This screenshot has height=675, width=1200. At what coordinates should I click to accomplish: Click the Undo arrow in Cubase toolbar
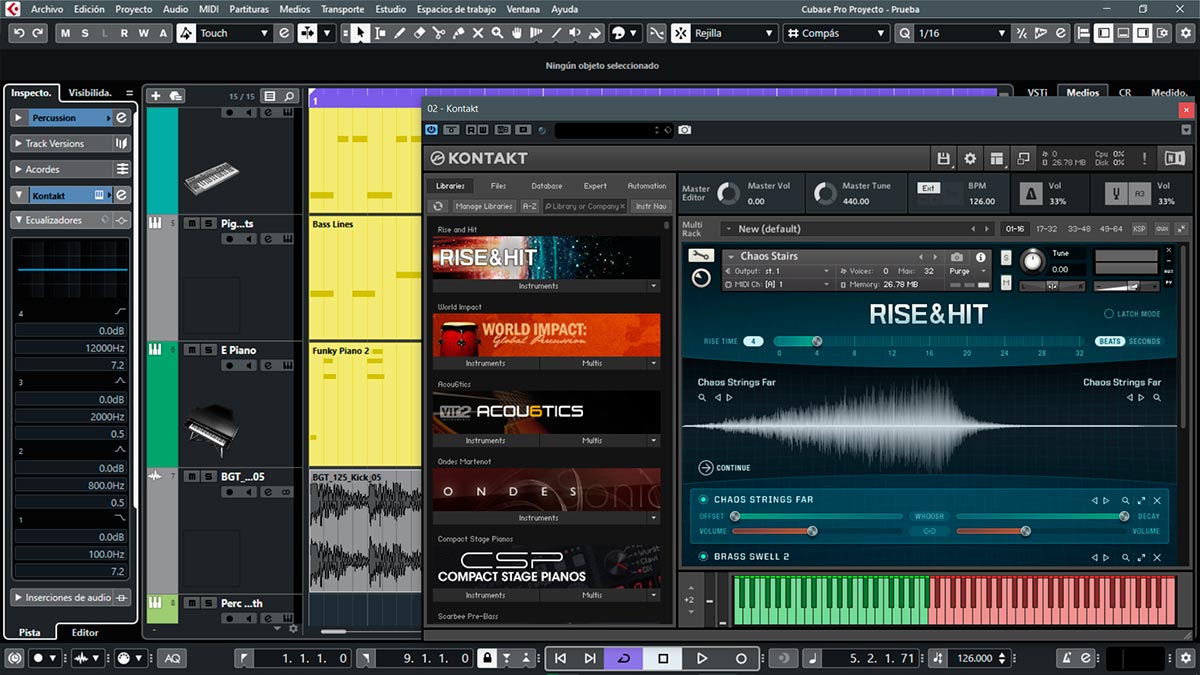point(19,33)
